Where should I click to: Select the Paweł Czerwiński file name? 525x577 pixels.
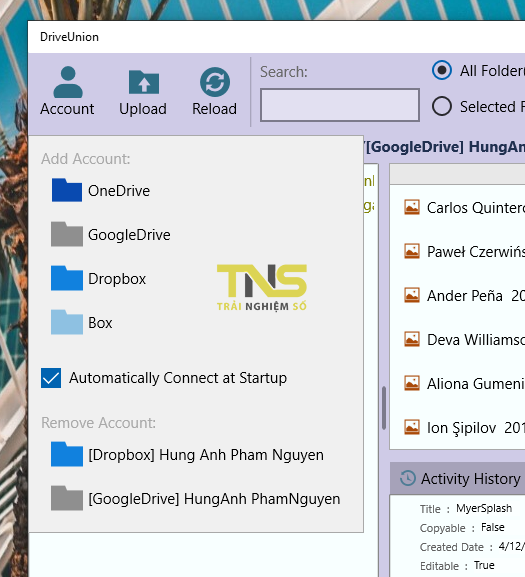pos(476,252)
